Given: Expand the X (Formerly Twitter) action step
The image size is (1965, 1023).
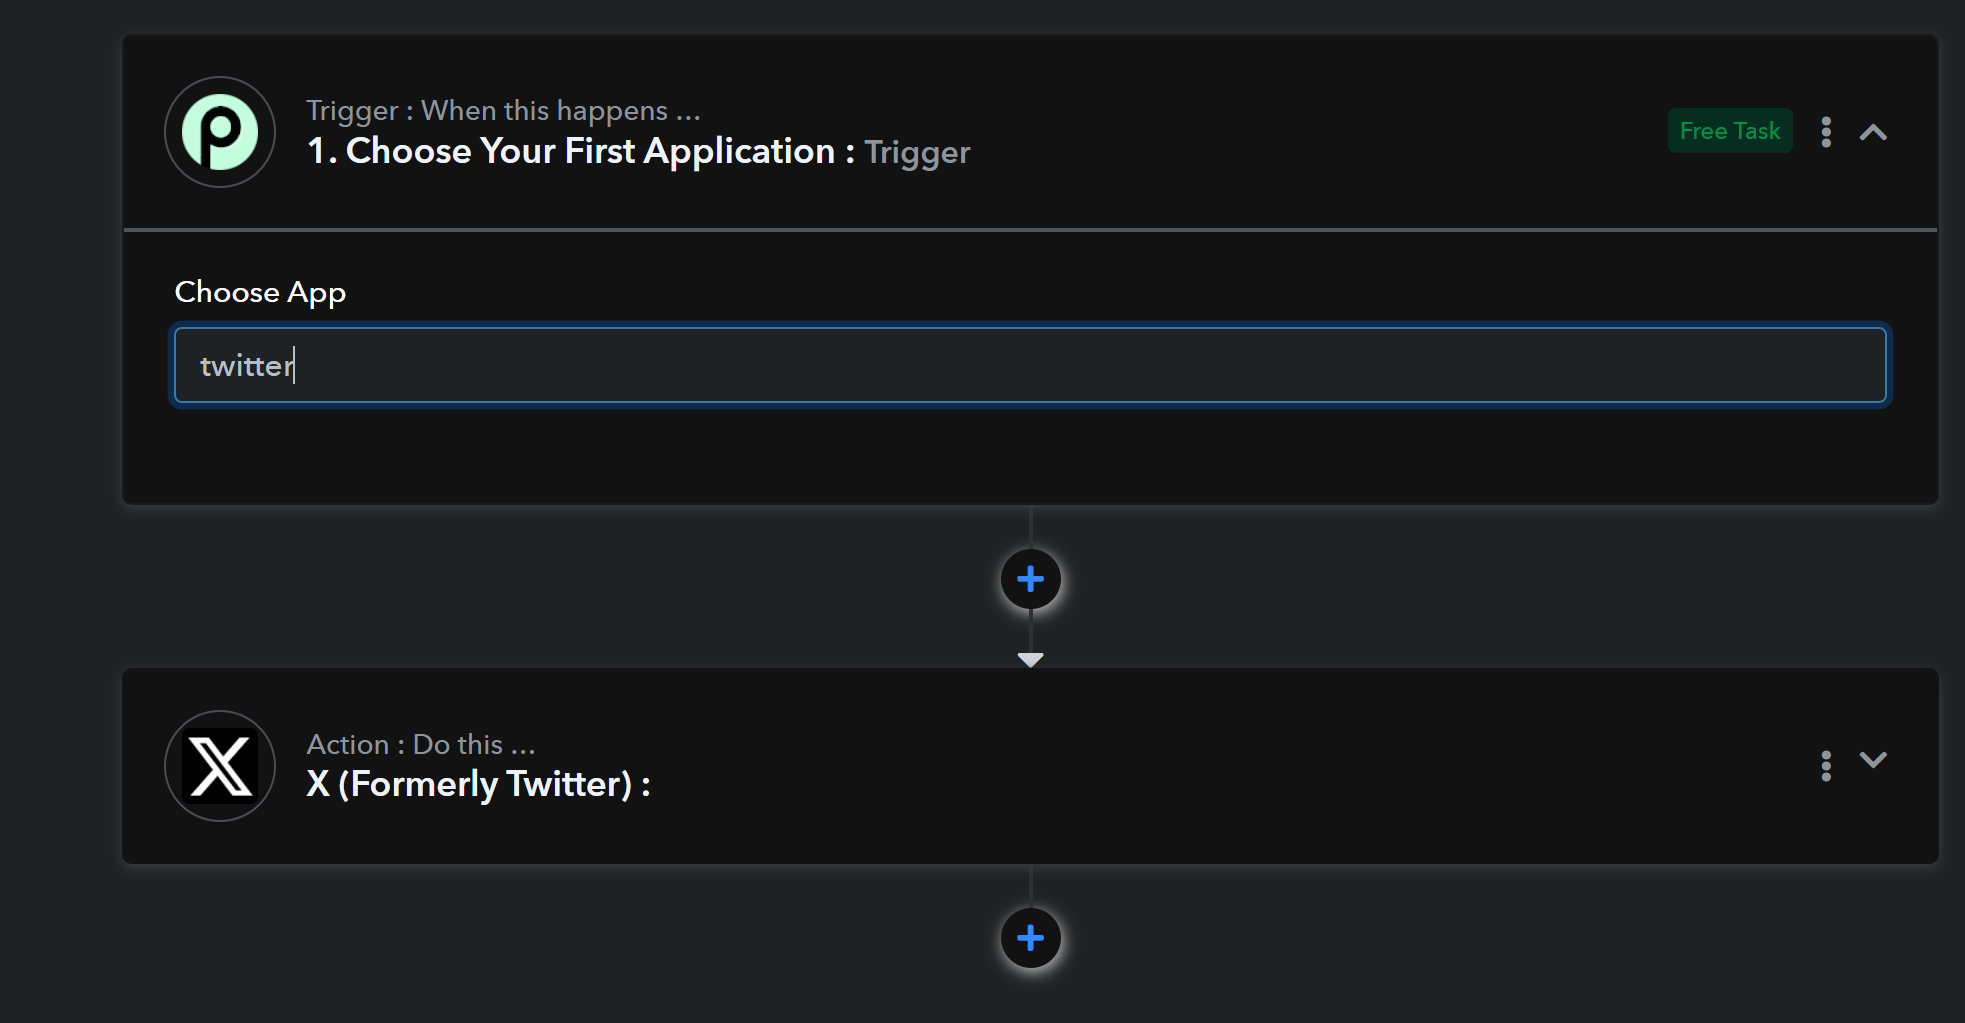Looking at the screenshot, I should coord(1873,760).
